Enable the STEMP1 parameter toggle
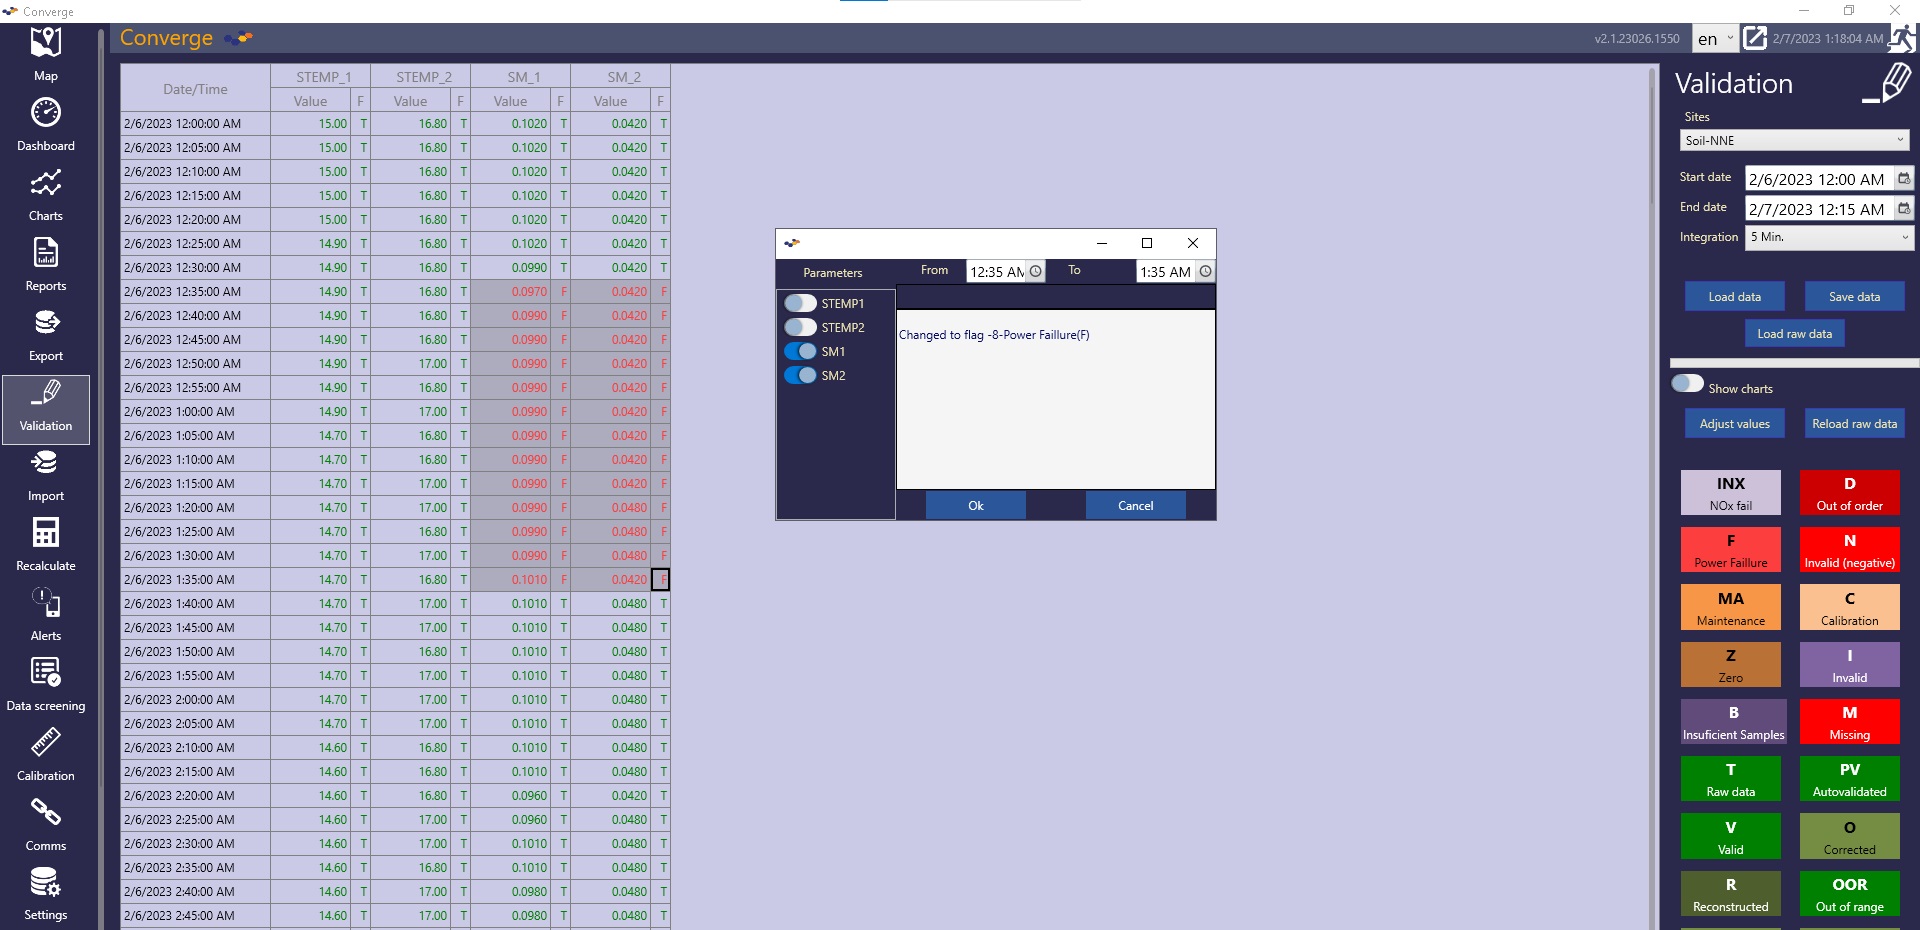 800,303
